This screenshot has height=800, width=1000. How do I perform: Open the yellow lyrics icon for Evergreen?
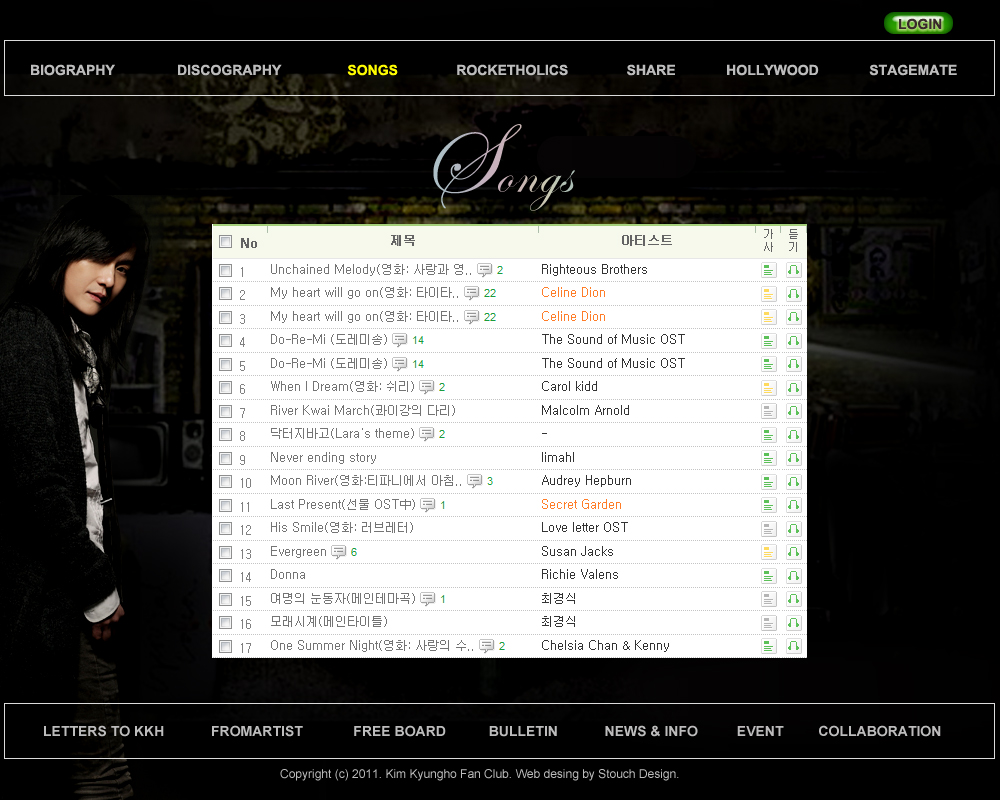coord(768,552)
